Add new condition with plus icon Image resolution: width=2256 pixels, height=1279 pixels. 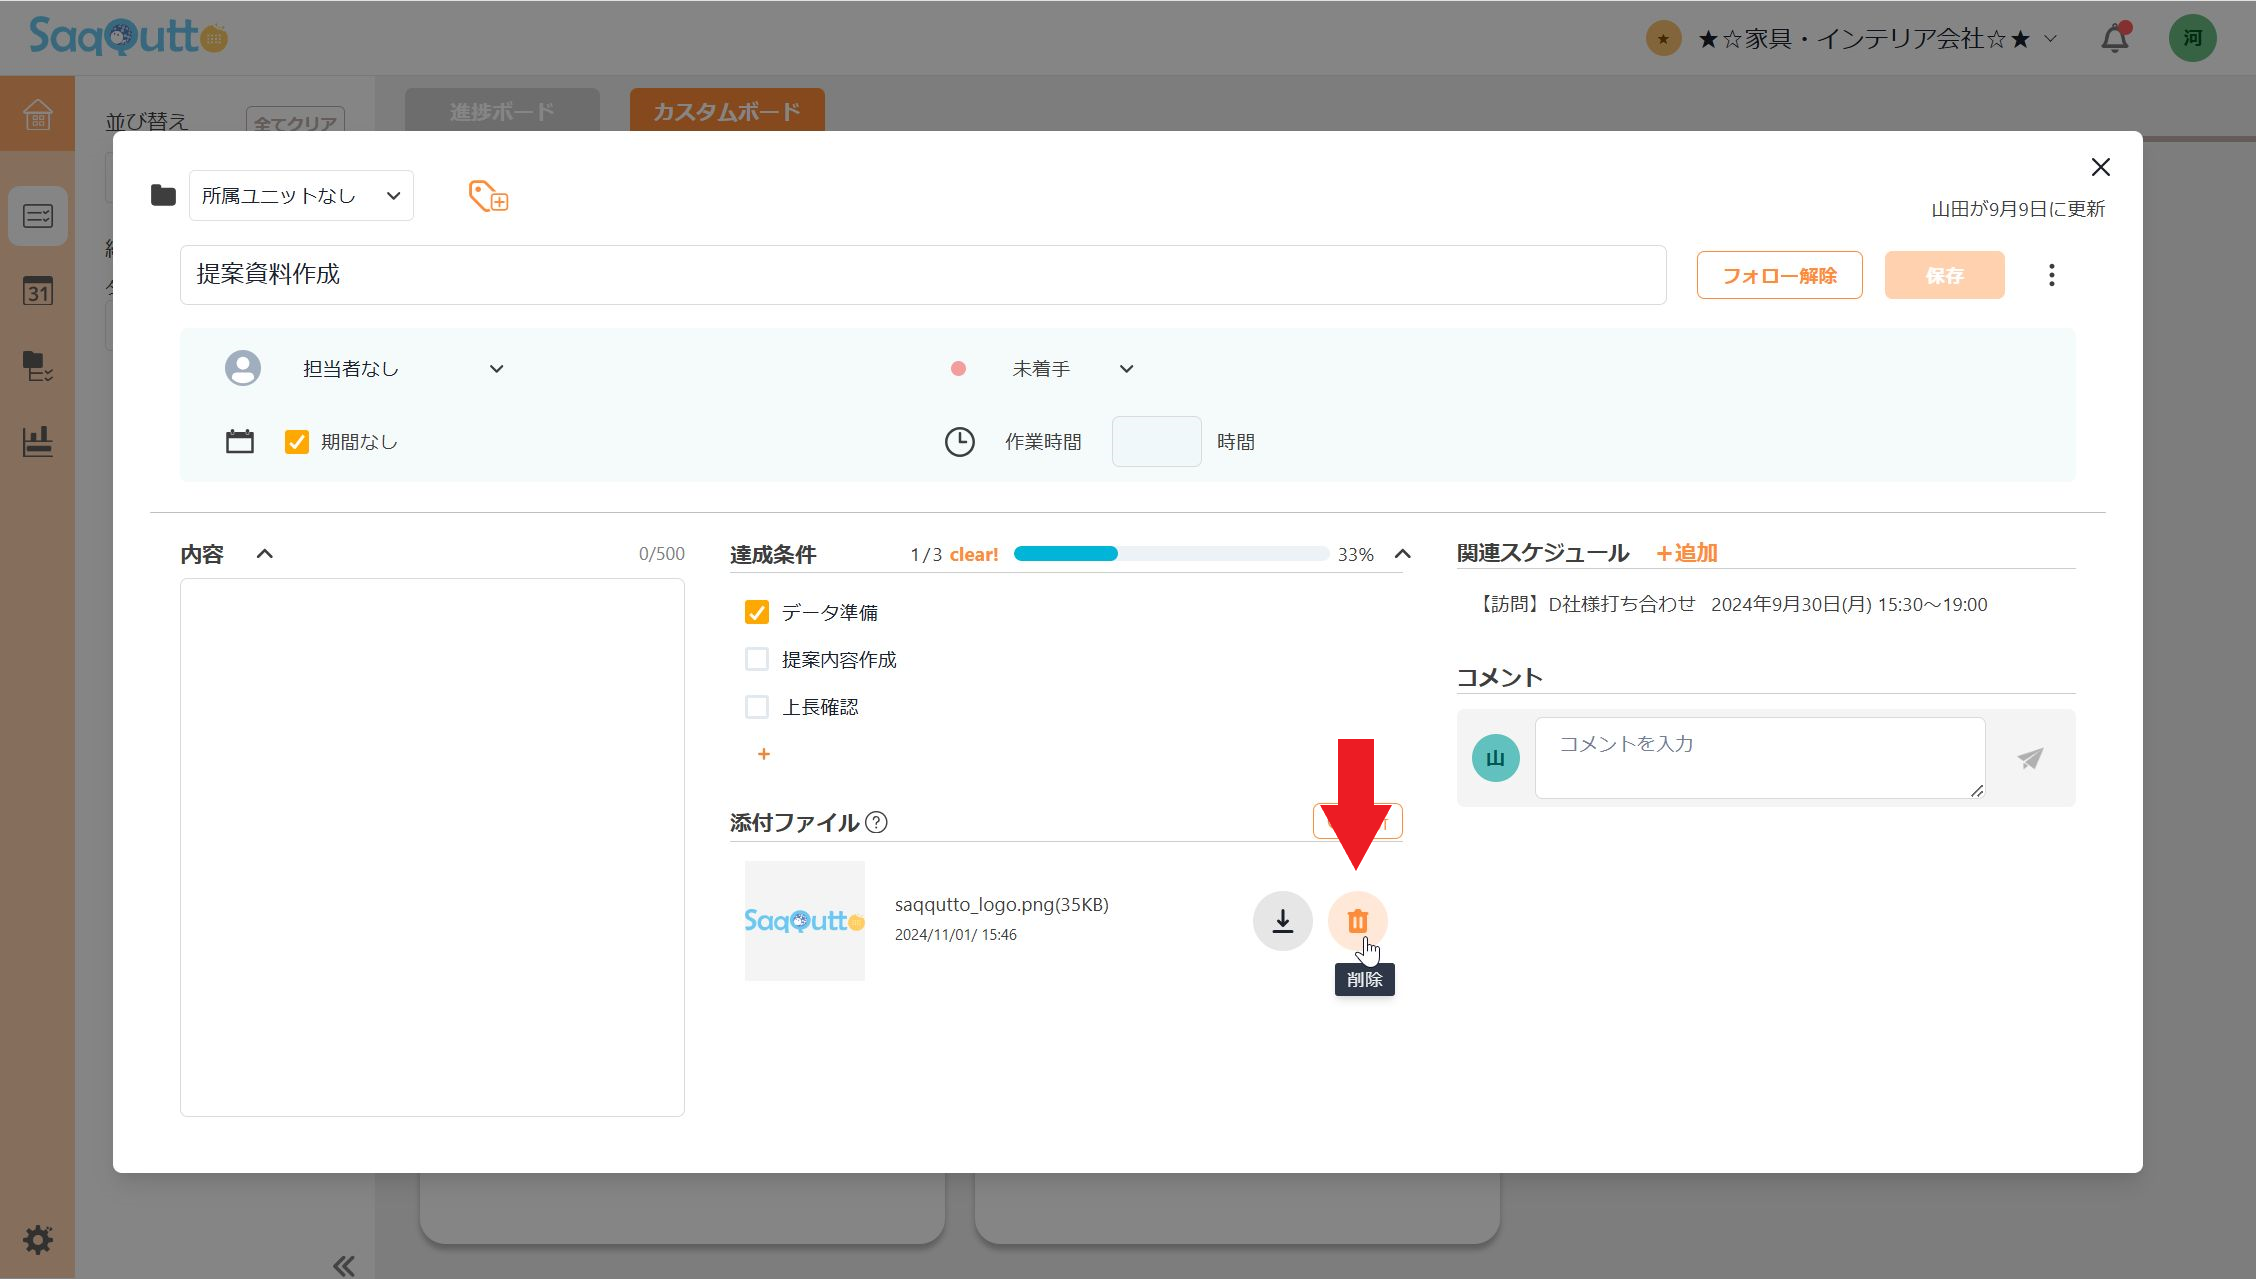pyautogui.click(x=763, y=754)
